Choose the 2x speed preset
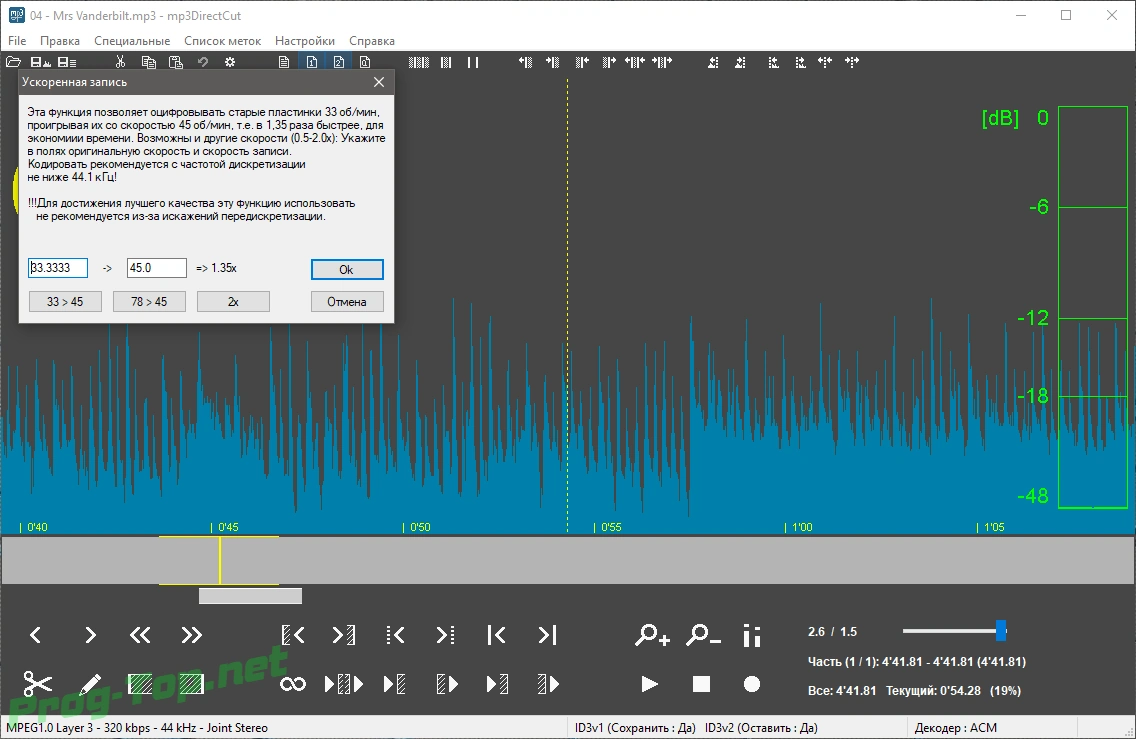The width and height of the screenshot is (1136, 739). tap(233, 301)
